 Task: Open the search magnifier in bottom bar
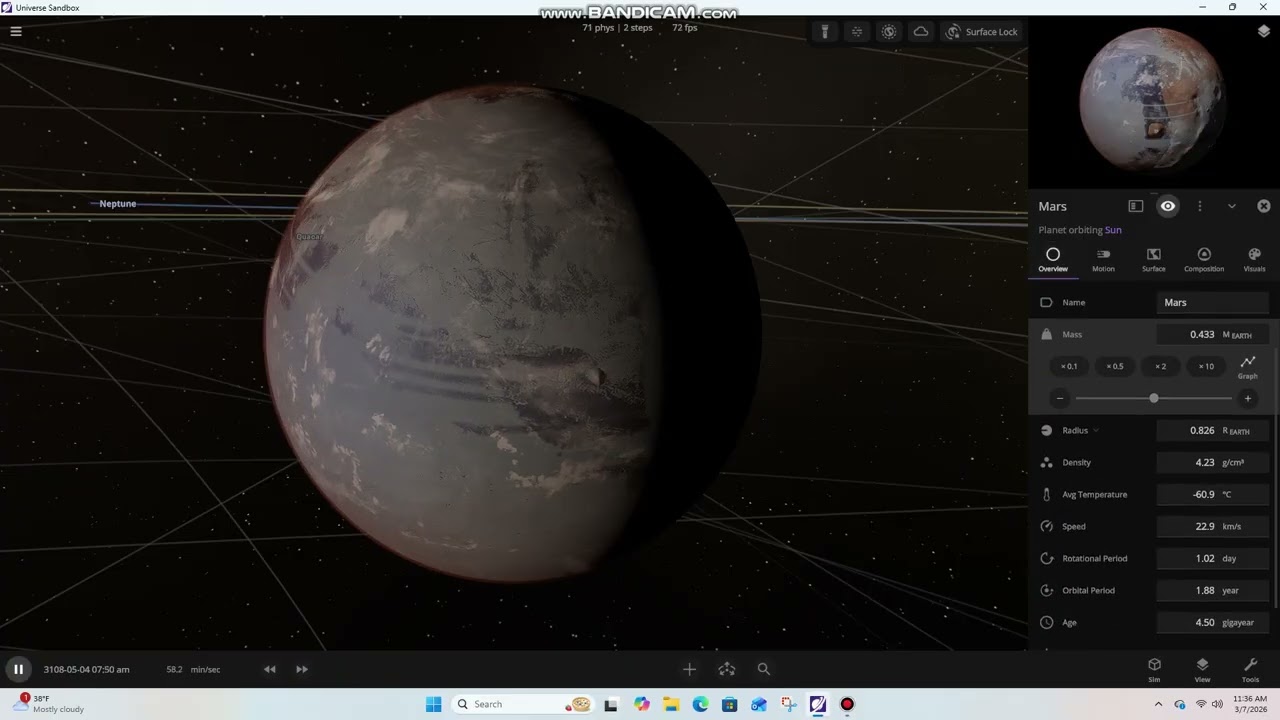point(764,669)
